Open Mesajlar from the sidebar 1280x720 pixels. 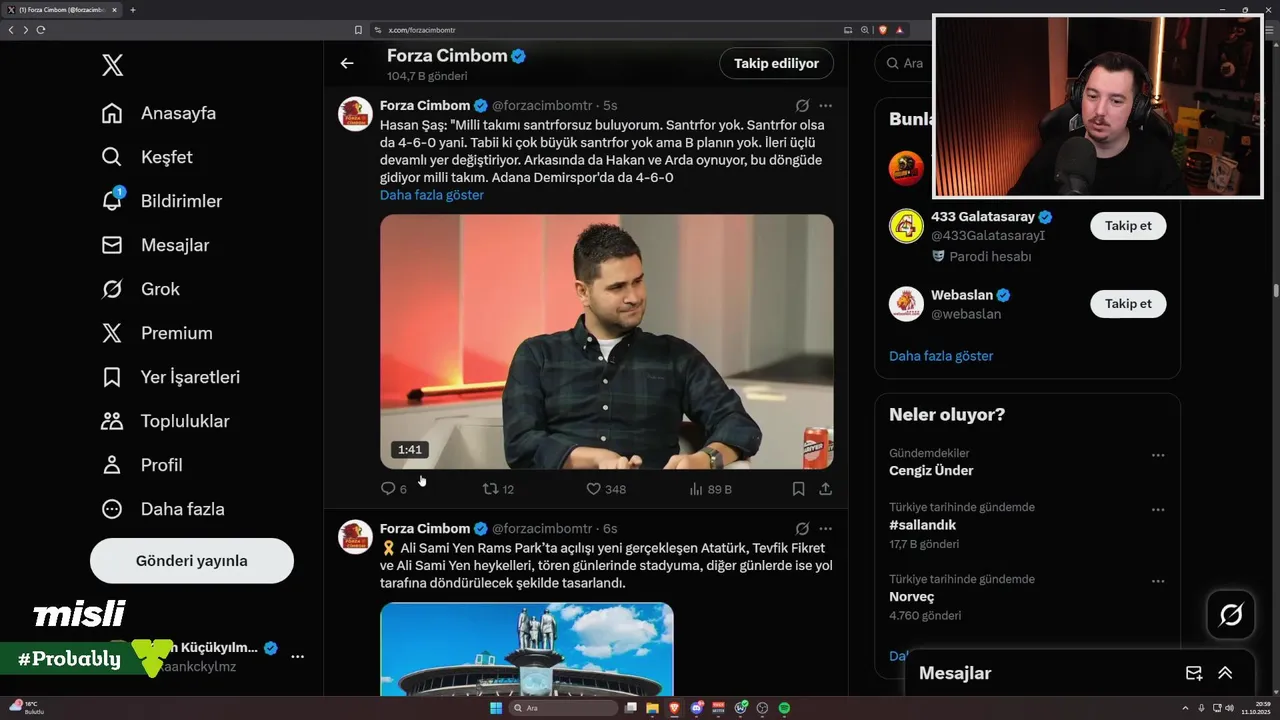point(155,245)
